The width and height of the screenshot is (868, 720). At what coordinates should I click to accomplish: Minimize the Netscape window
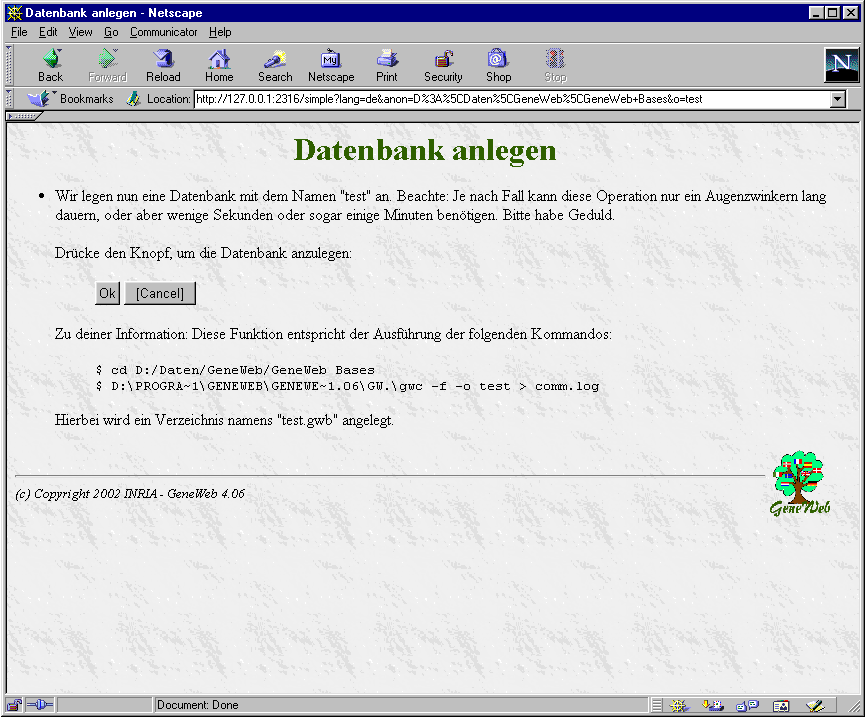(x=815, y=13)
